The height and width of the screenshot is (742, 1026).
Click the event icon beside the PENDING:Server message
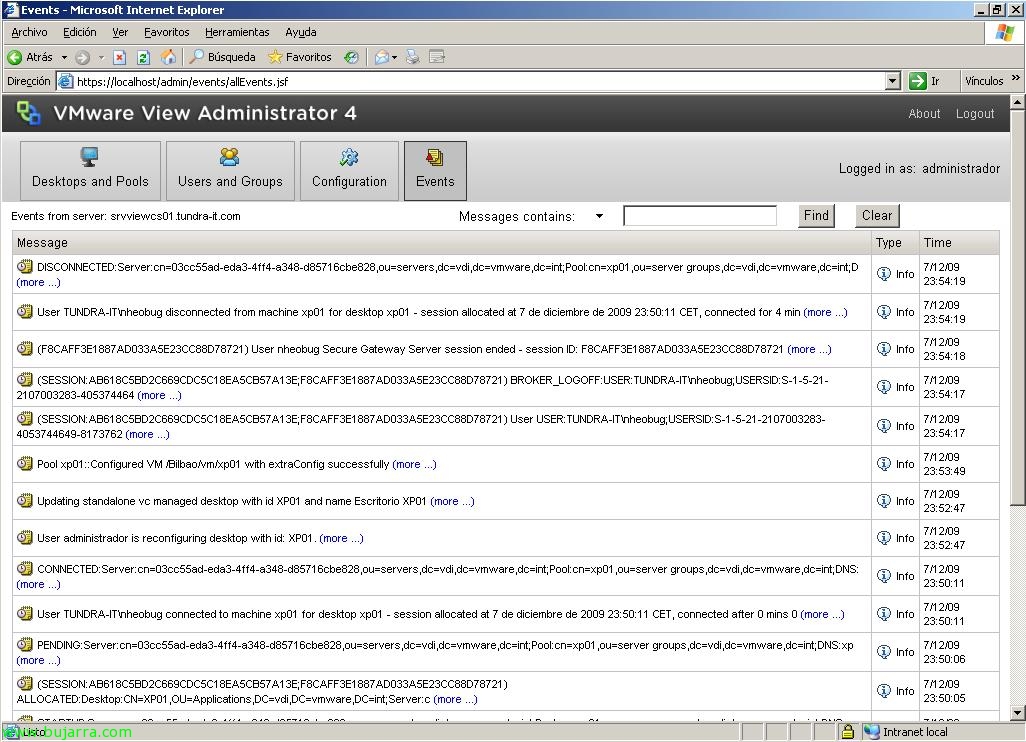pos(24,645)
